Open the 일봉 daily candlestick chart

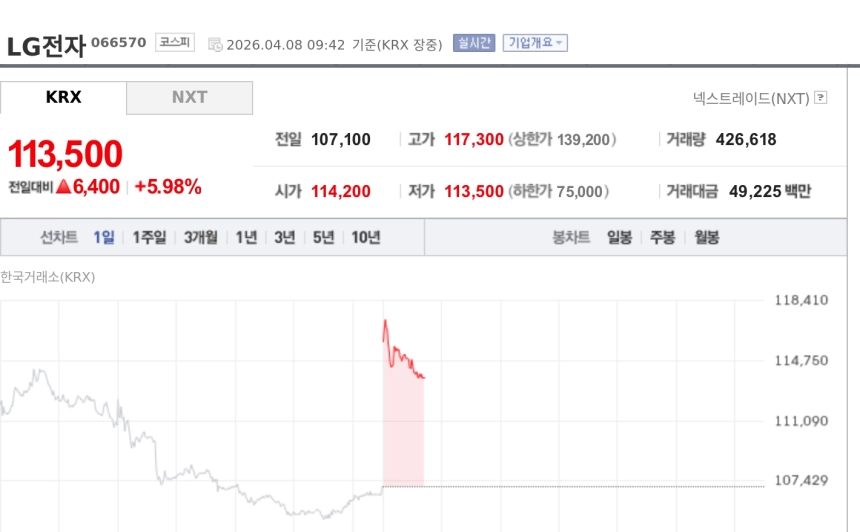pyautogui.click(x=619, y=238)
